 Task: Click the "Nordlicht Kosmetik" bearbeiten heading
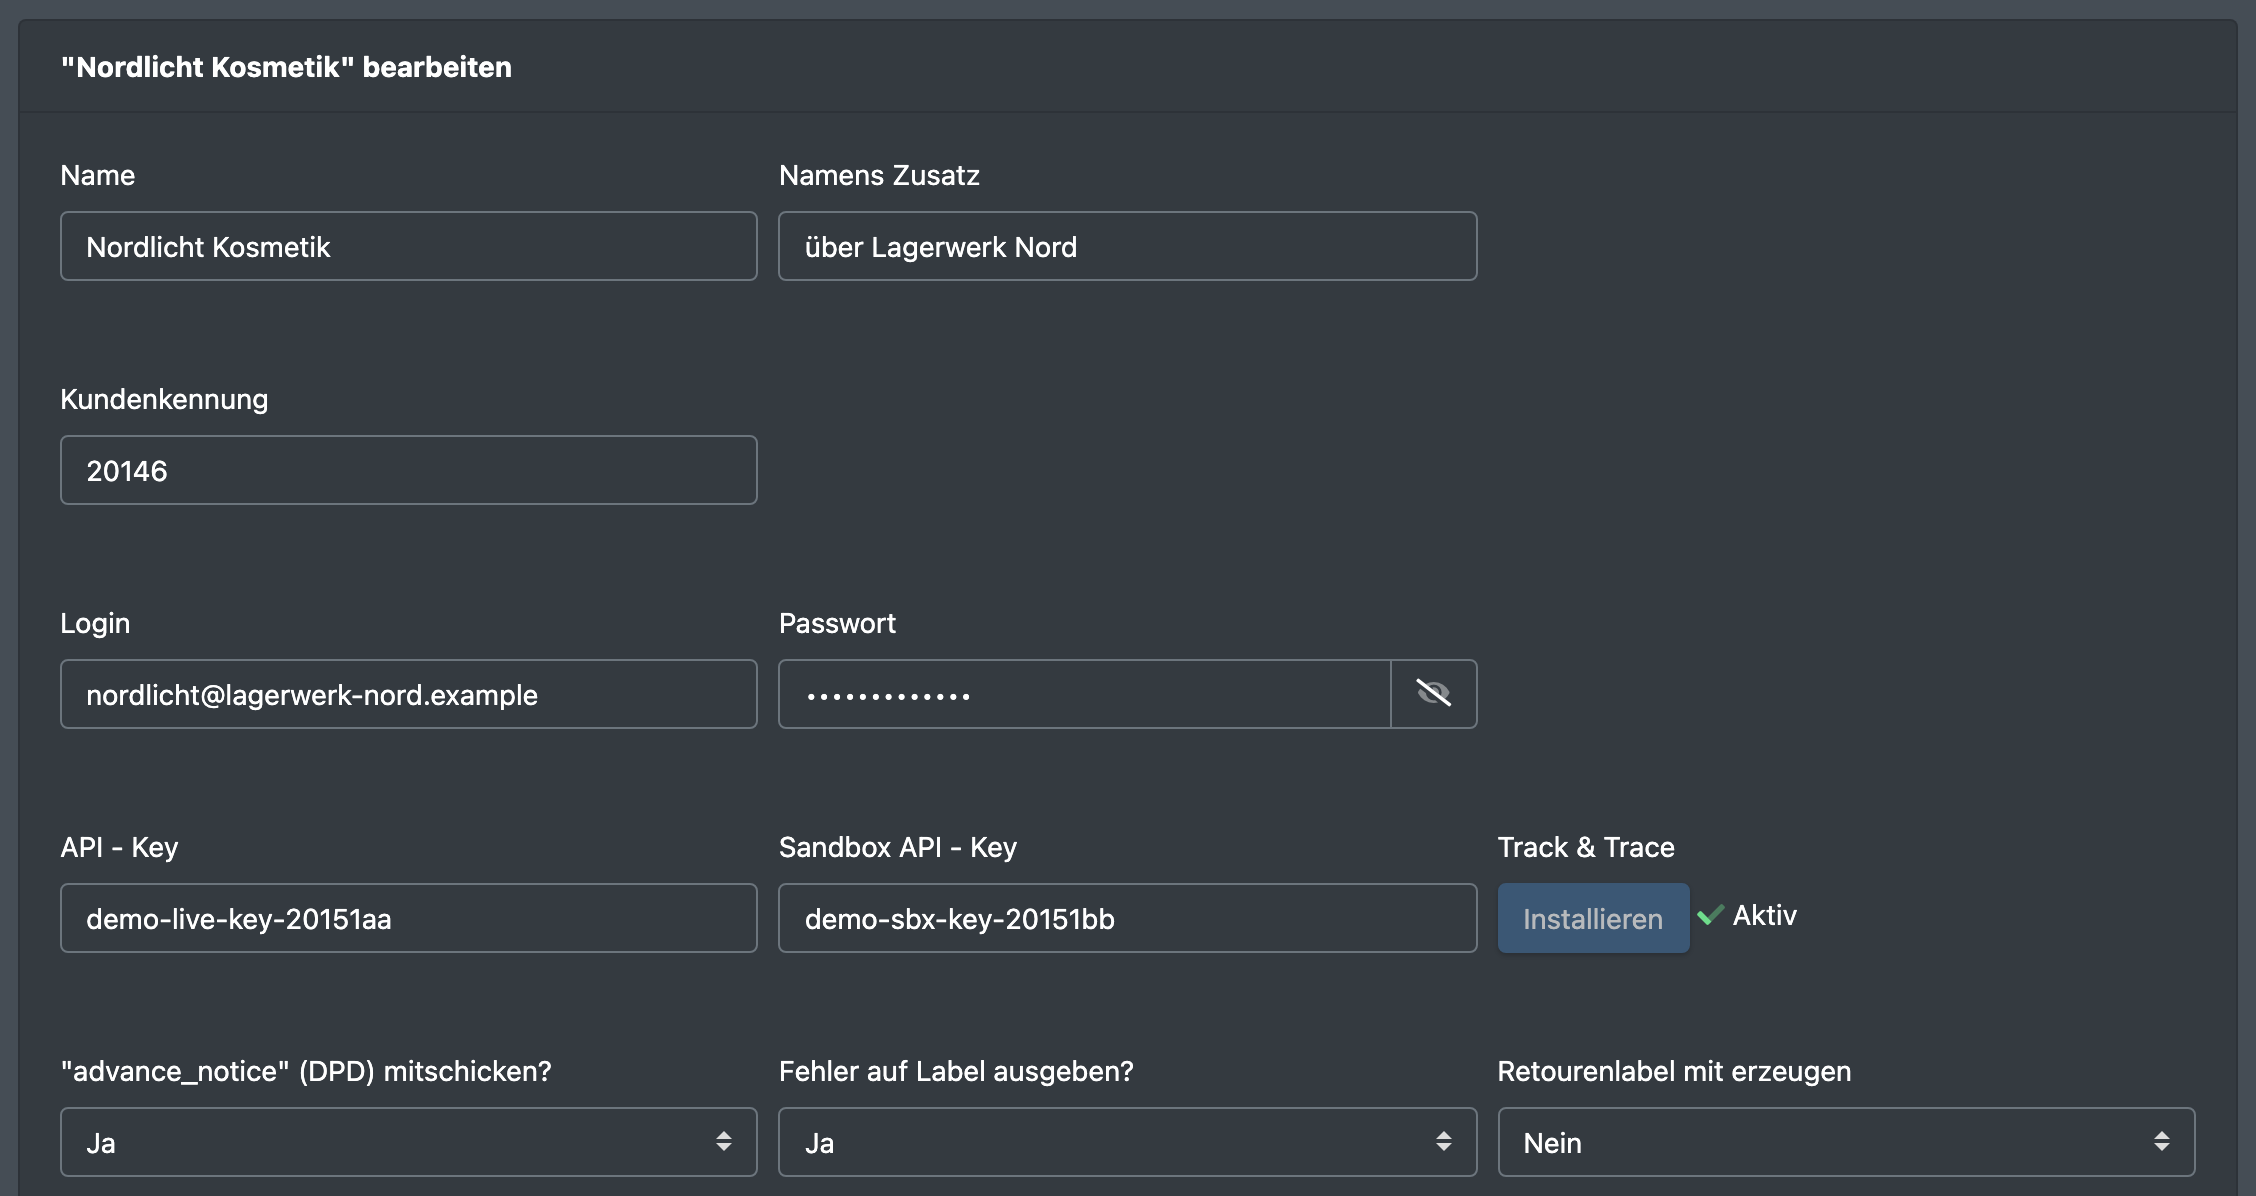(x=286, y=67)
